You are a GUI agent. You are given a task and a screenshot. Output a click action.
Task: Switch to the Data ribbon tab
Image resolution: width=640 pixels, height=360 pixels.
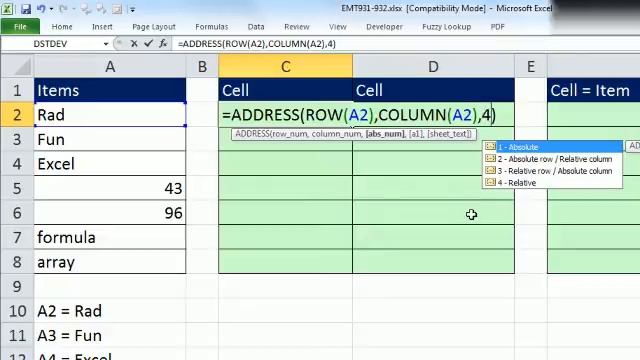point(256,27)
